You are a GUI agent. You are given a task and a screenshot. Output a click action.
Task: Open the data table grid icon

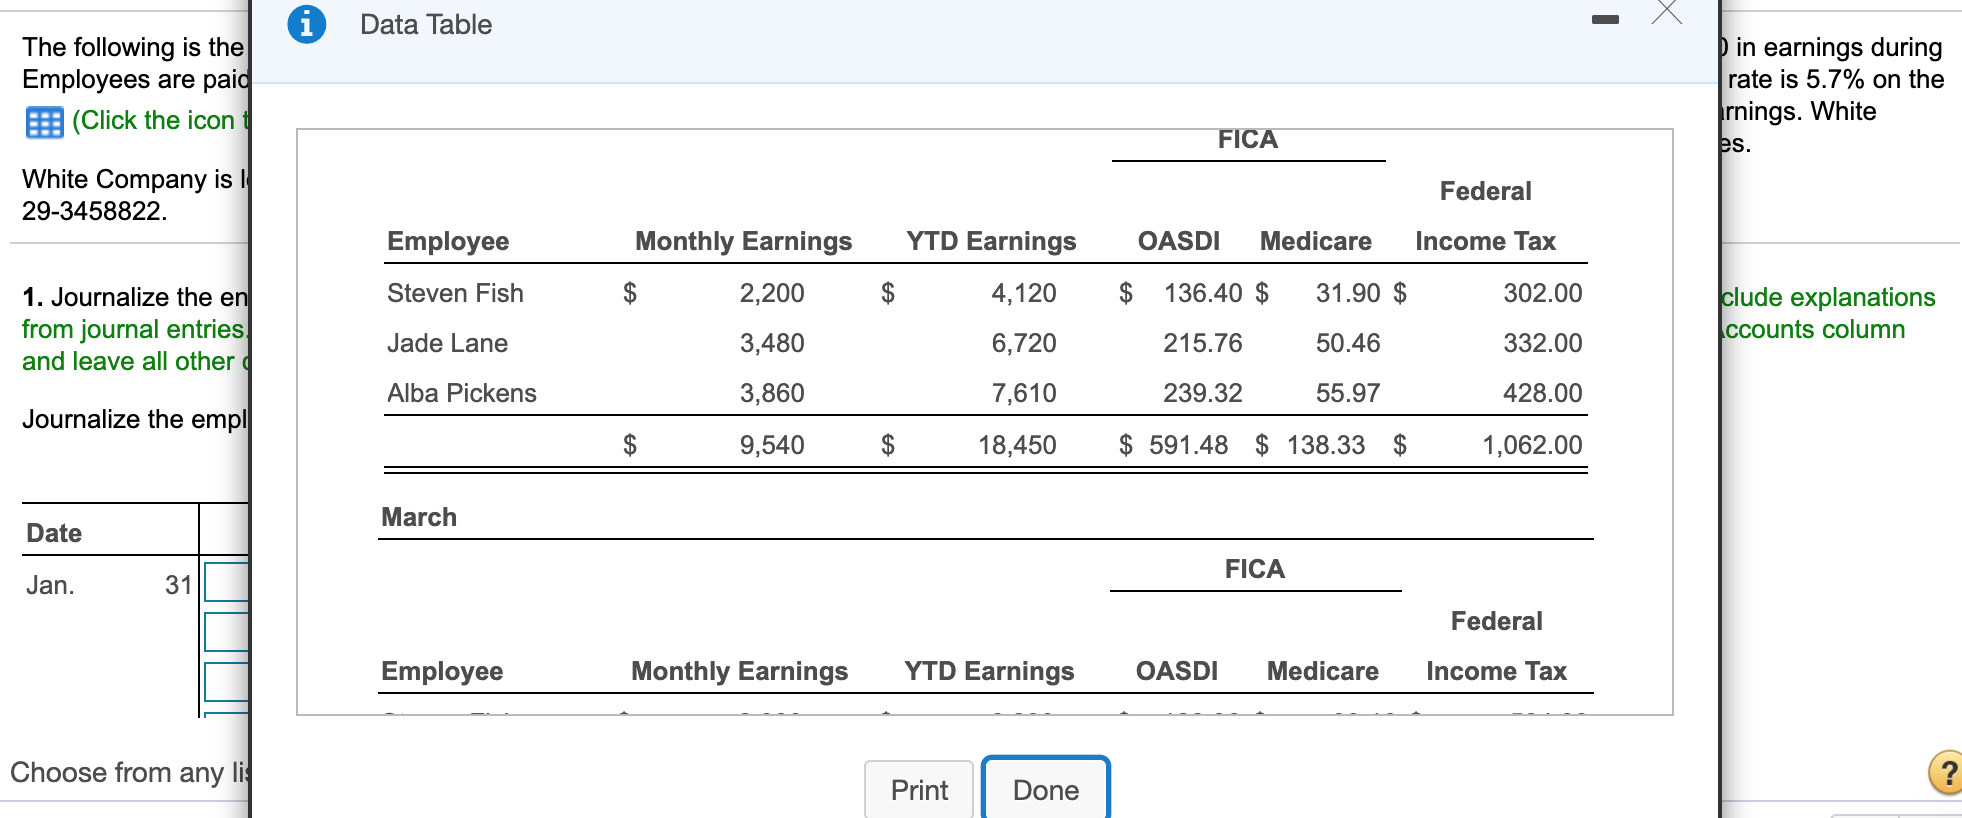44,122
